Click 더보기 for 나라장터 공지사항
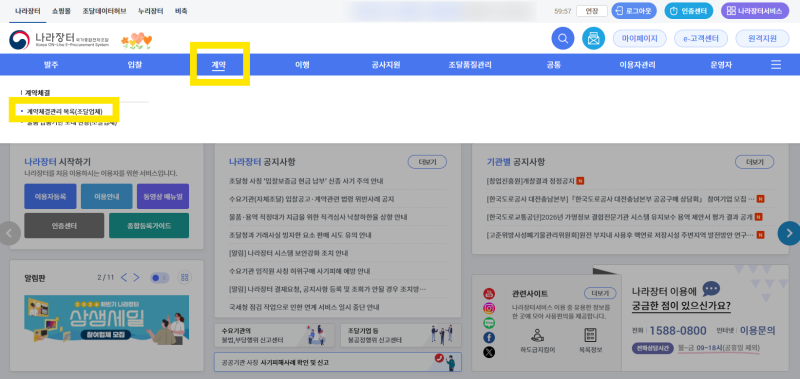Screen dimensions: 800x379 (x=427, y=162)
